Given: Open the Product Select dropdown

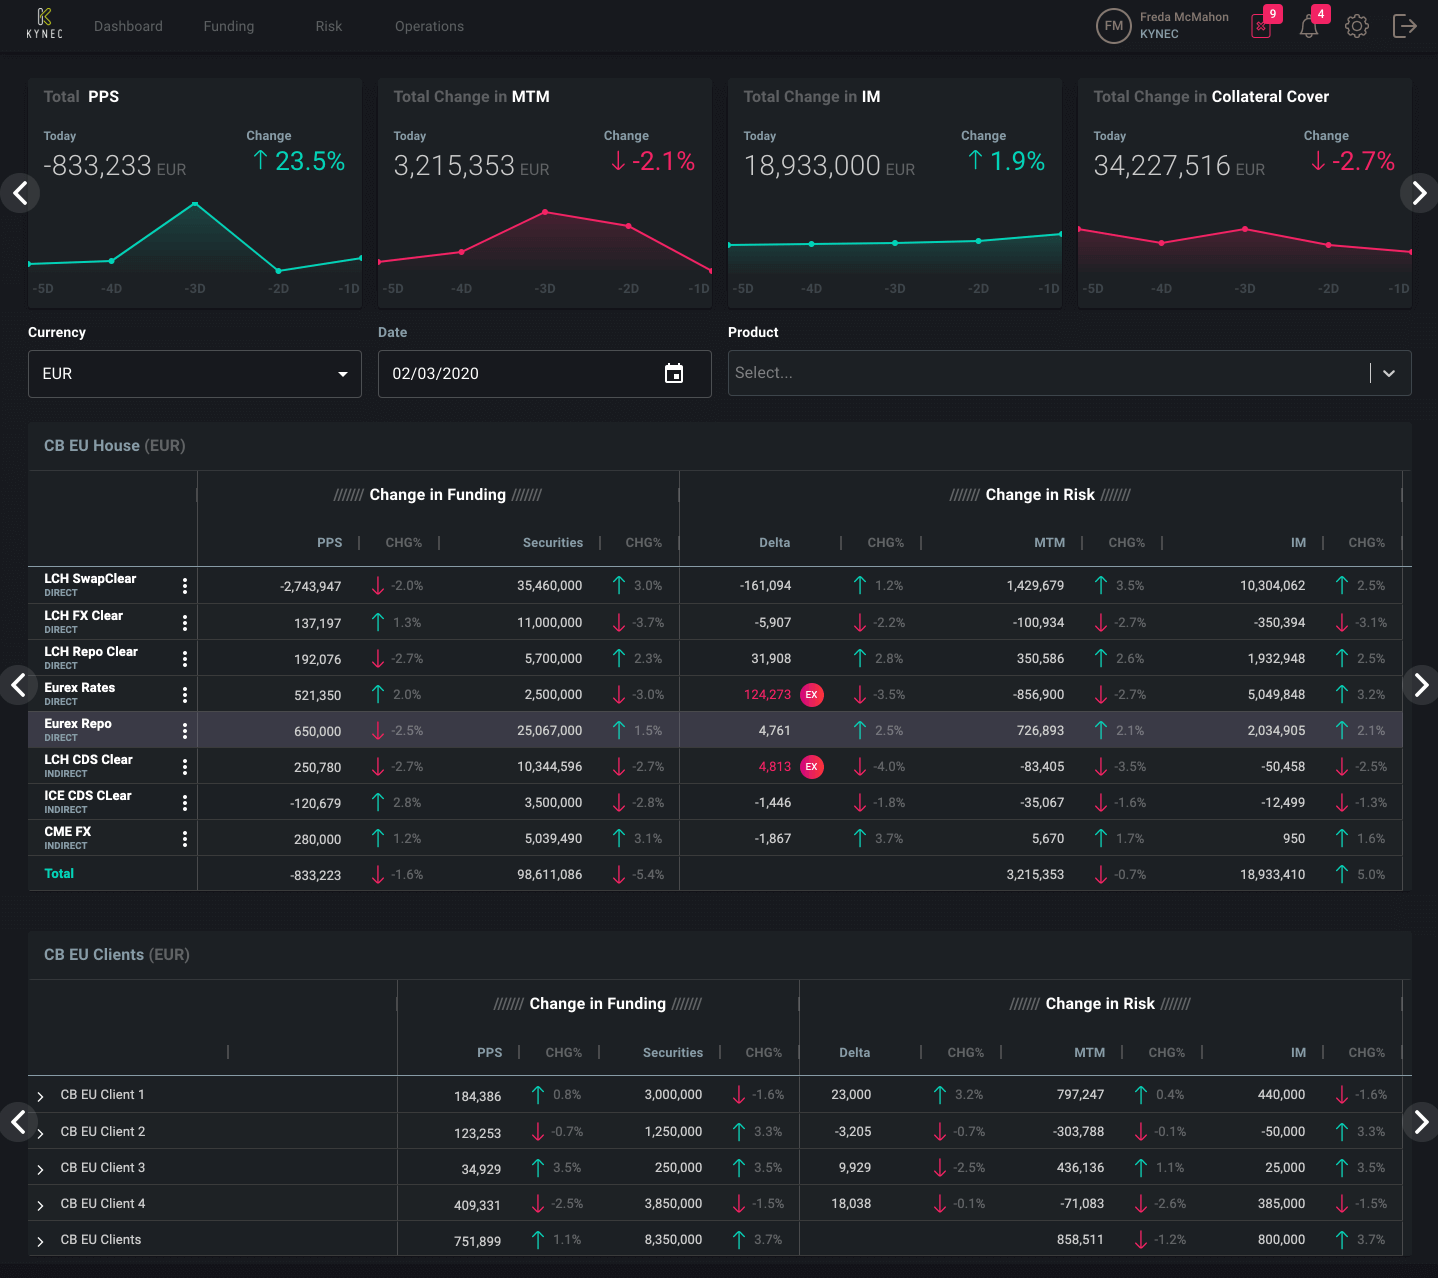Looking at the screenshot, I should tap(1068, 373).
